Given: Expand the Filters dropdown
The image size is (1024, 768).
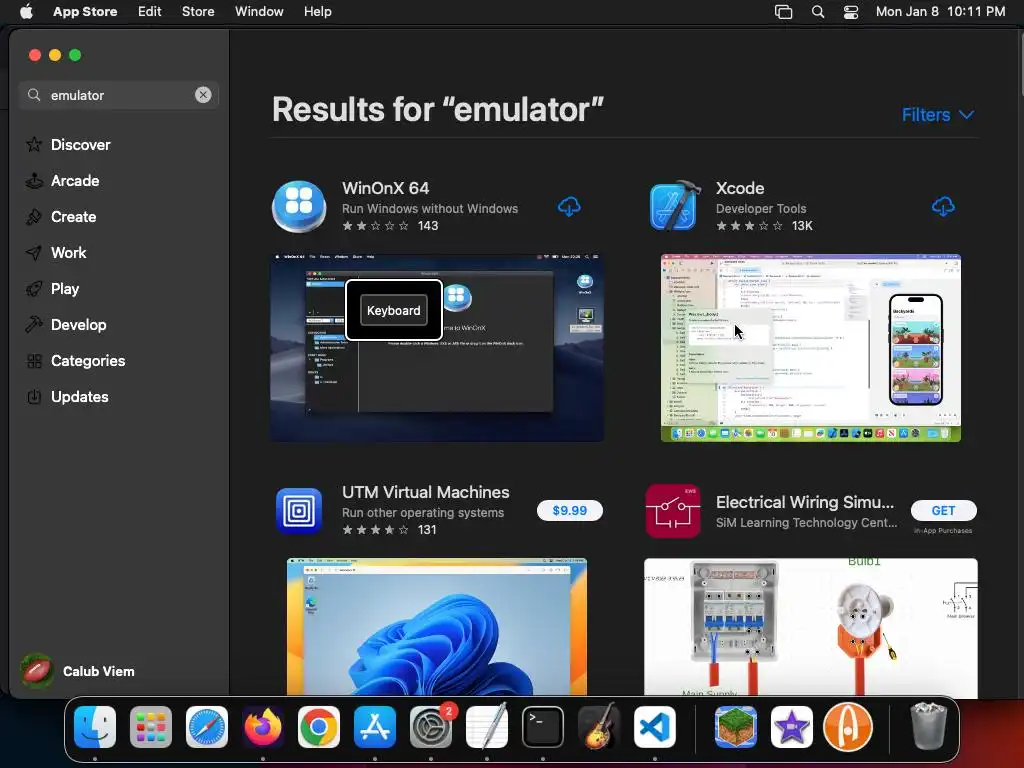Looking at the screenshot, I should coord(938,115).
